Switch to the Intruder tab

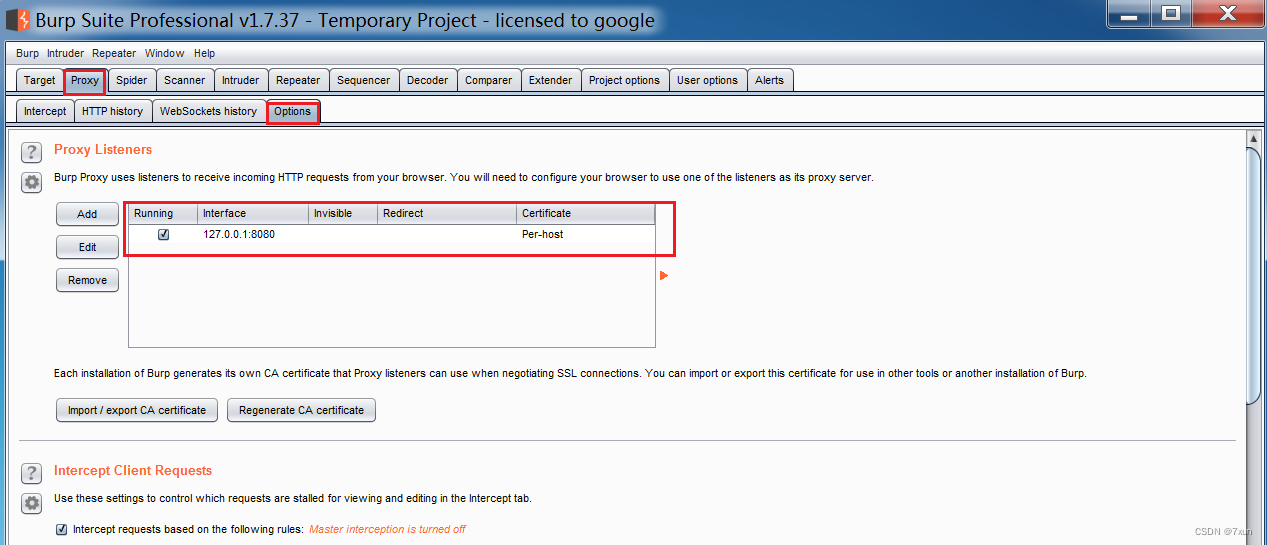240,80
